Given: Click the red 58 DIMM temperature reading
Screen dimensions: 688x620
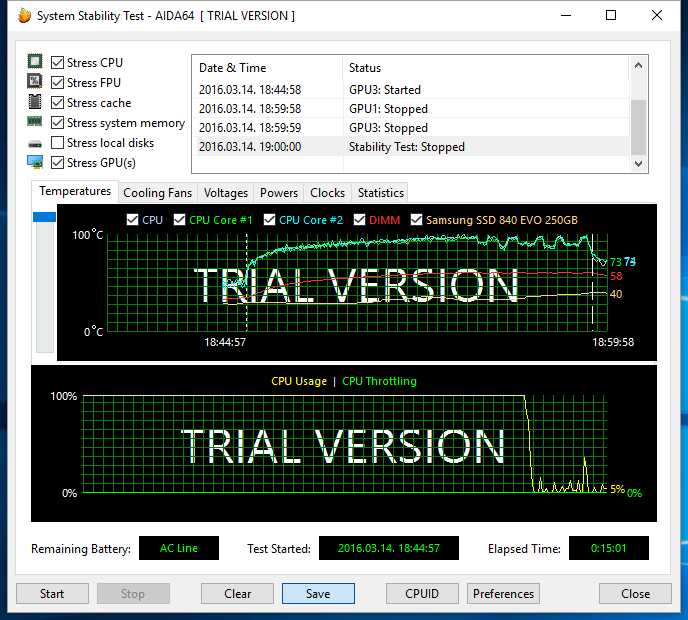Looking at the screenshot, I should (x=616, y=276).
